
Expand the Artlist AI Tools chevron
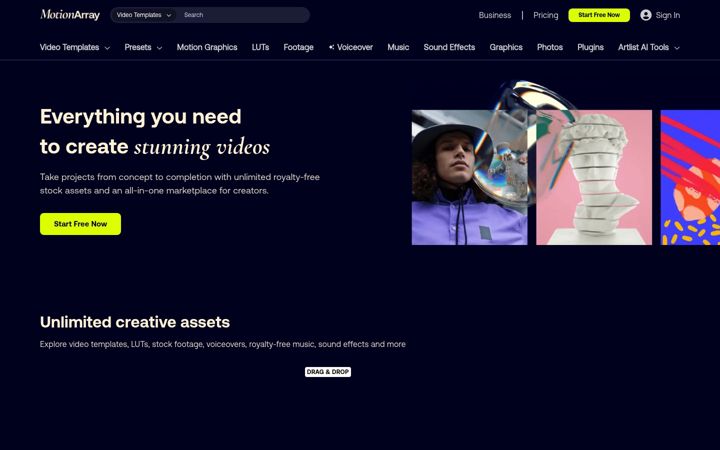point(676,48)
